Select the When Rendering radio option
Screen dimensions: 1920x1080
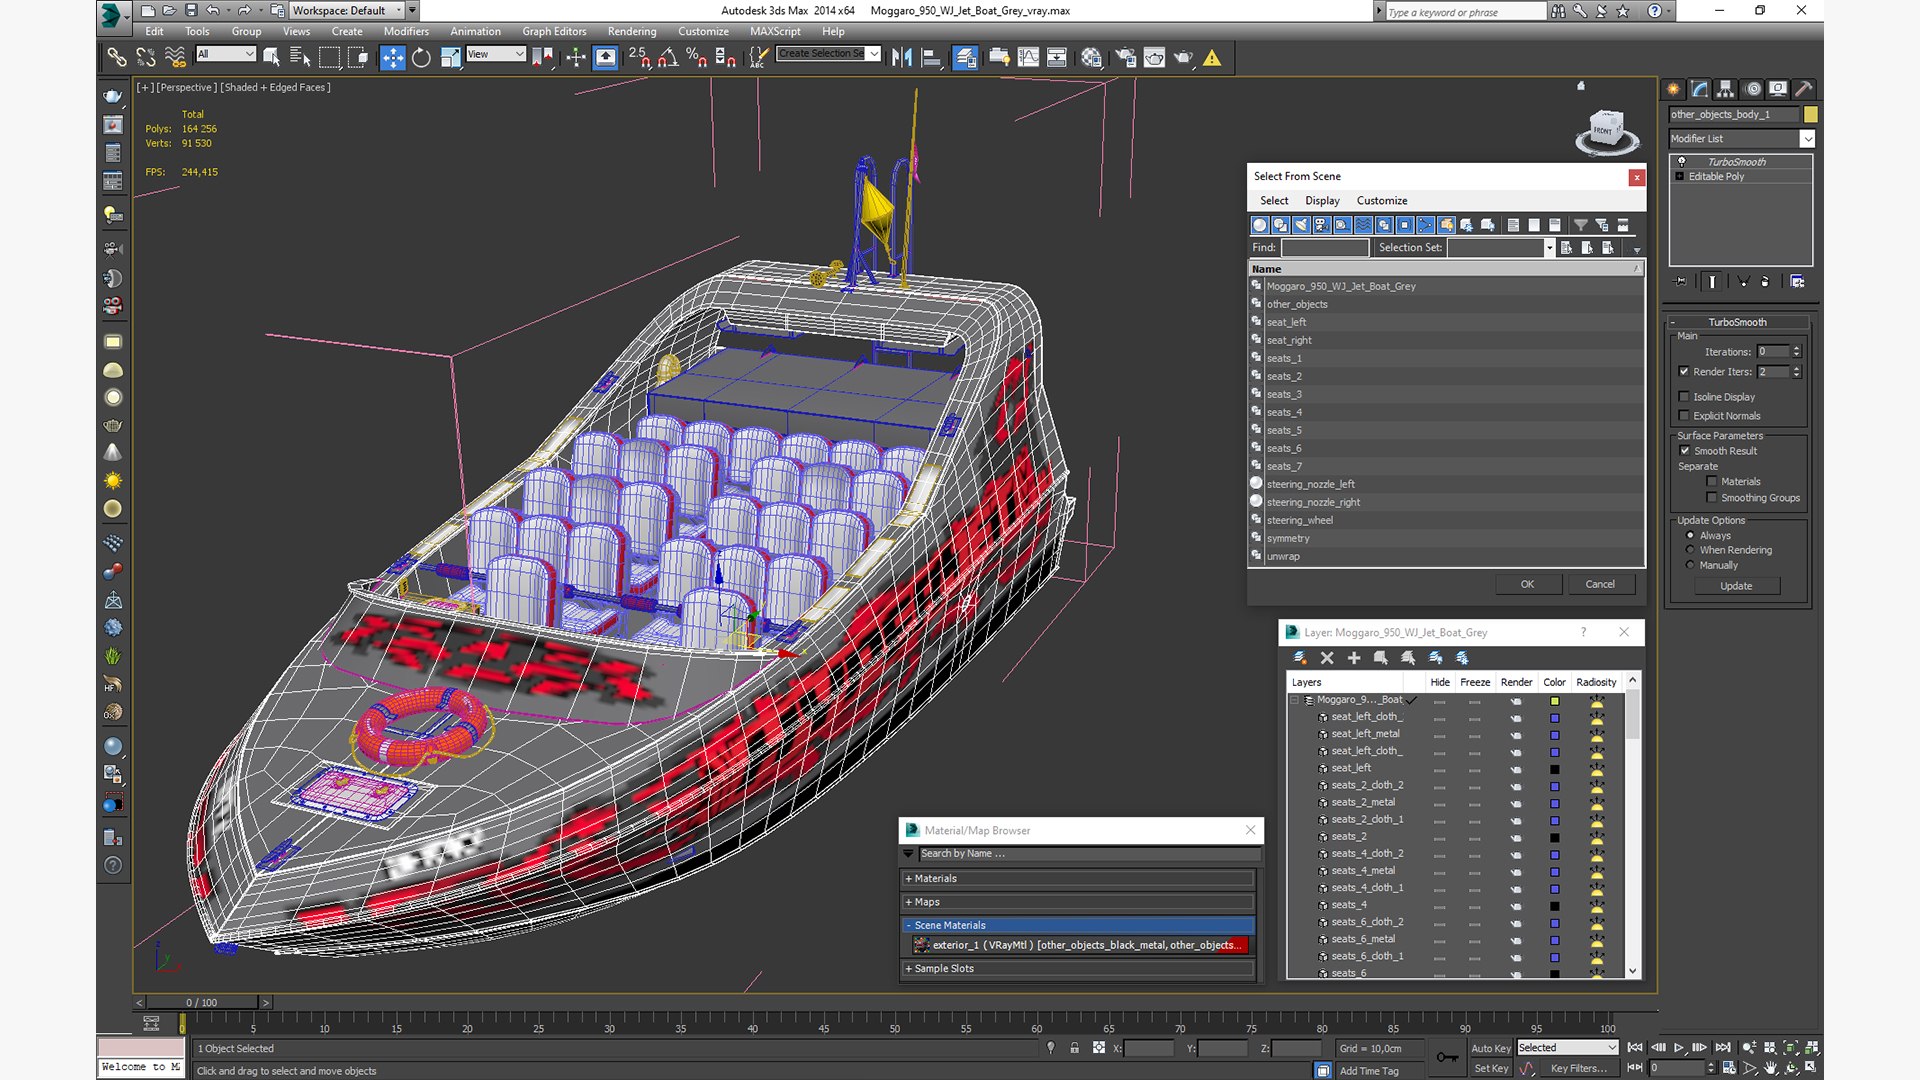coord(1690,550)
